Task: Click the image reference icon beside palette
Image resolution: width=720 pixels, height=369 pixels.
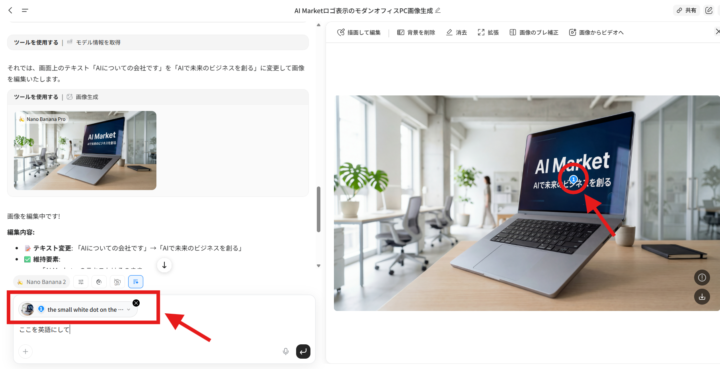Action: tap(117, 282)
